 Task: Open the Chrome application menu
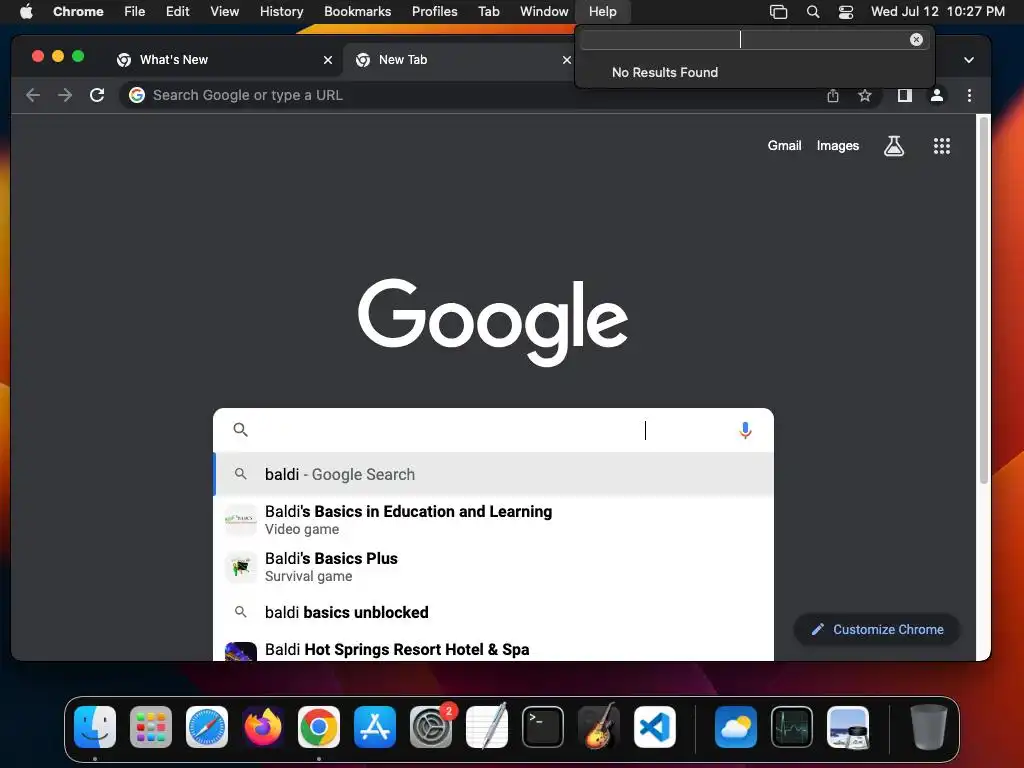78,11
